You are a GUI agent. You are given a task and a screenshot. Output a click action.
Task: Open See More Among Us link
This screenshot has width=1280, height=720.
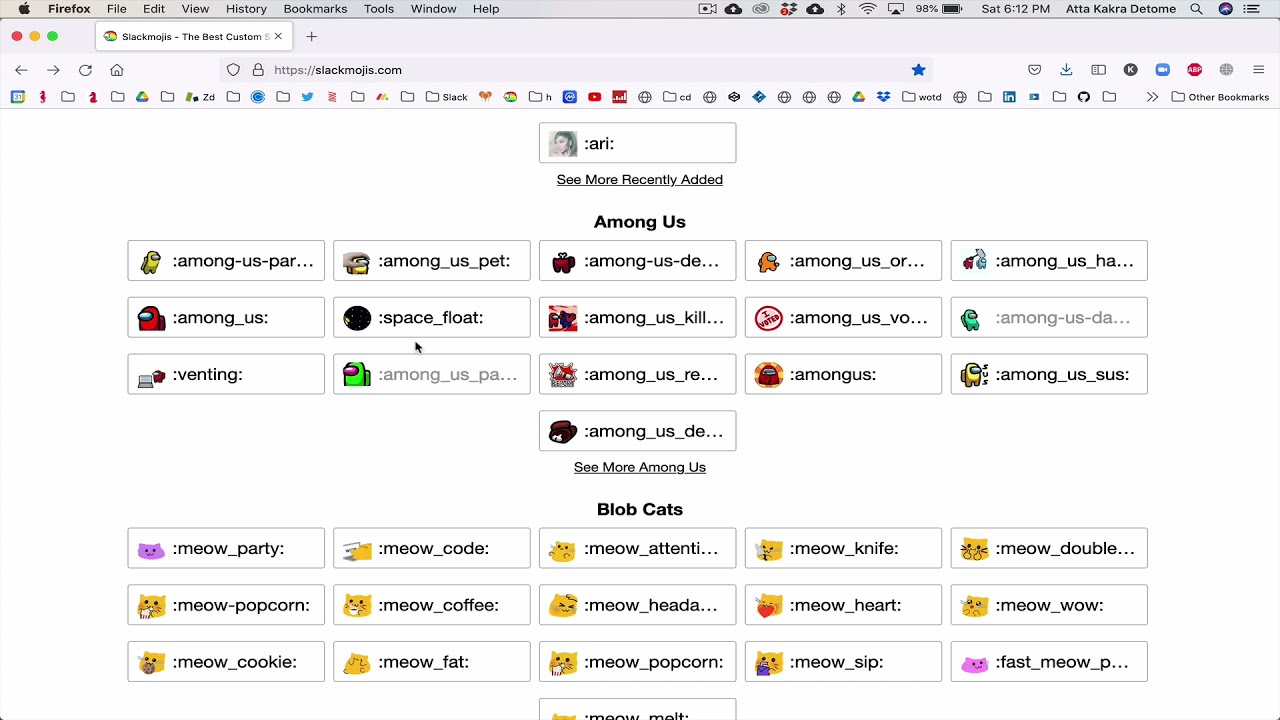tap(640, 467)
